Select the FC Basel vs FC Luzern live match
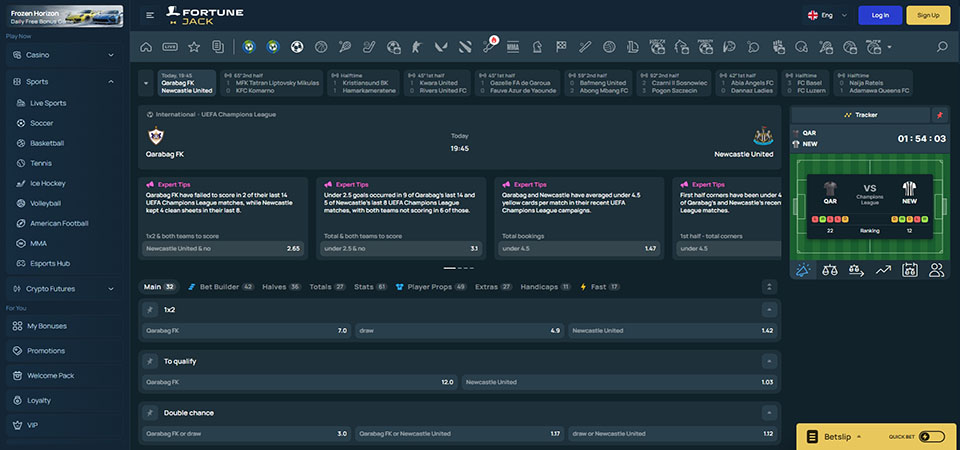Viewport: 960px width, 450px height. (x=805, y=83)
